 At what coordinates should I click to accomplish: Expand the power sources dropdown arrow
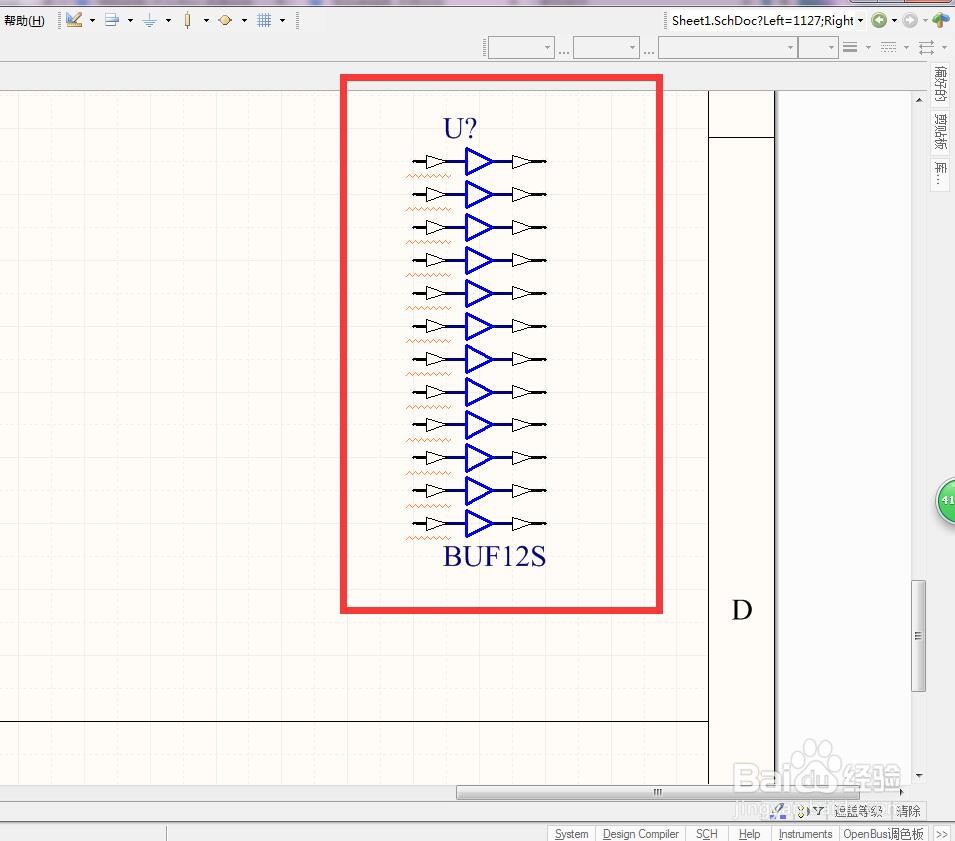pyautogui.click(x=169, y=21)
